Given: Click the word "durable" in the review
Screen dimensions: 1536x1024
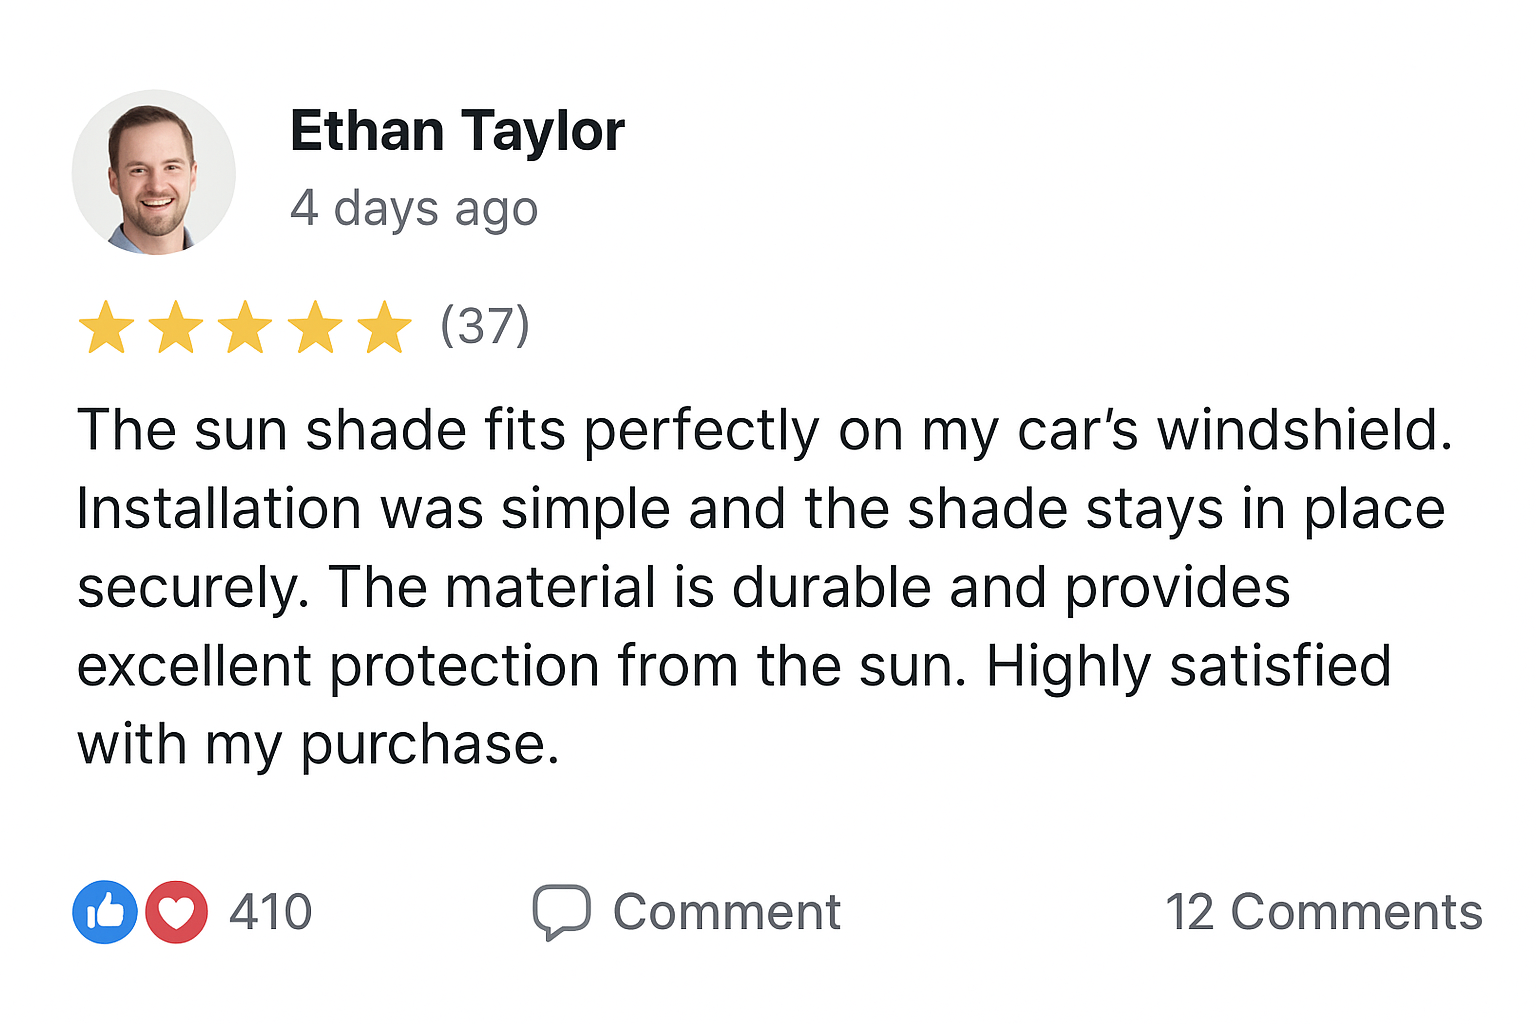Looking at the screenshot, I should pos(832,588).
